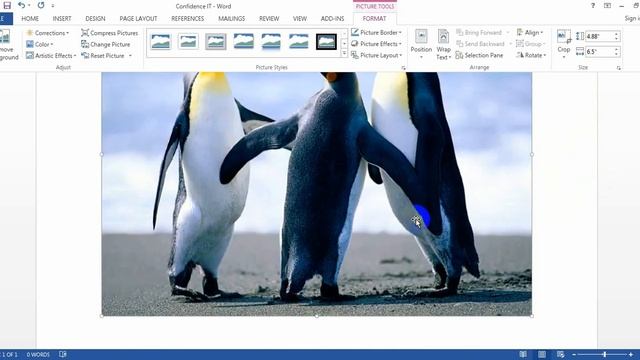Open the Picture Effects dropdown
Viewport: 640px width, 360px height.
click(376, 44)
